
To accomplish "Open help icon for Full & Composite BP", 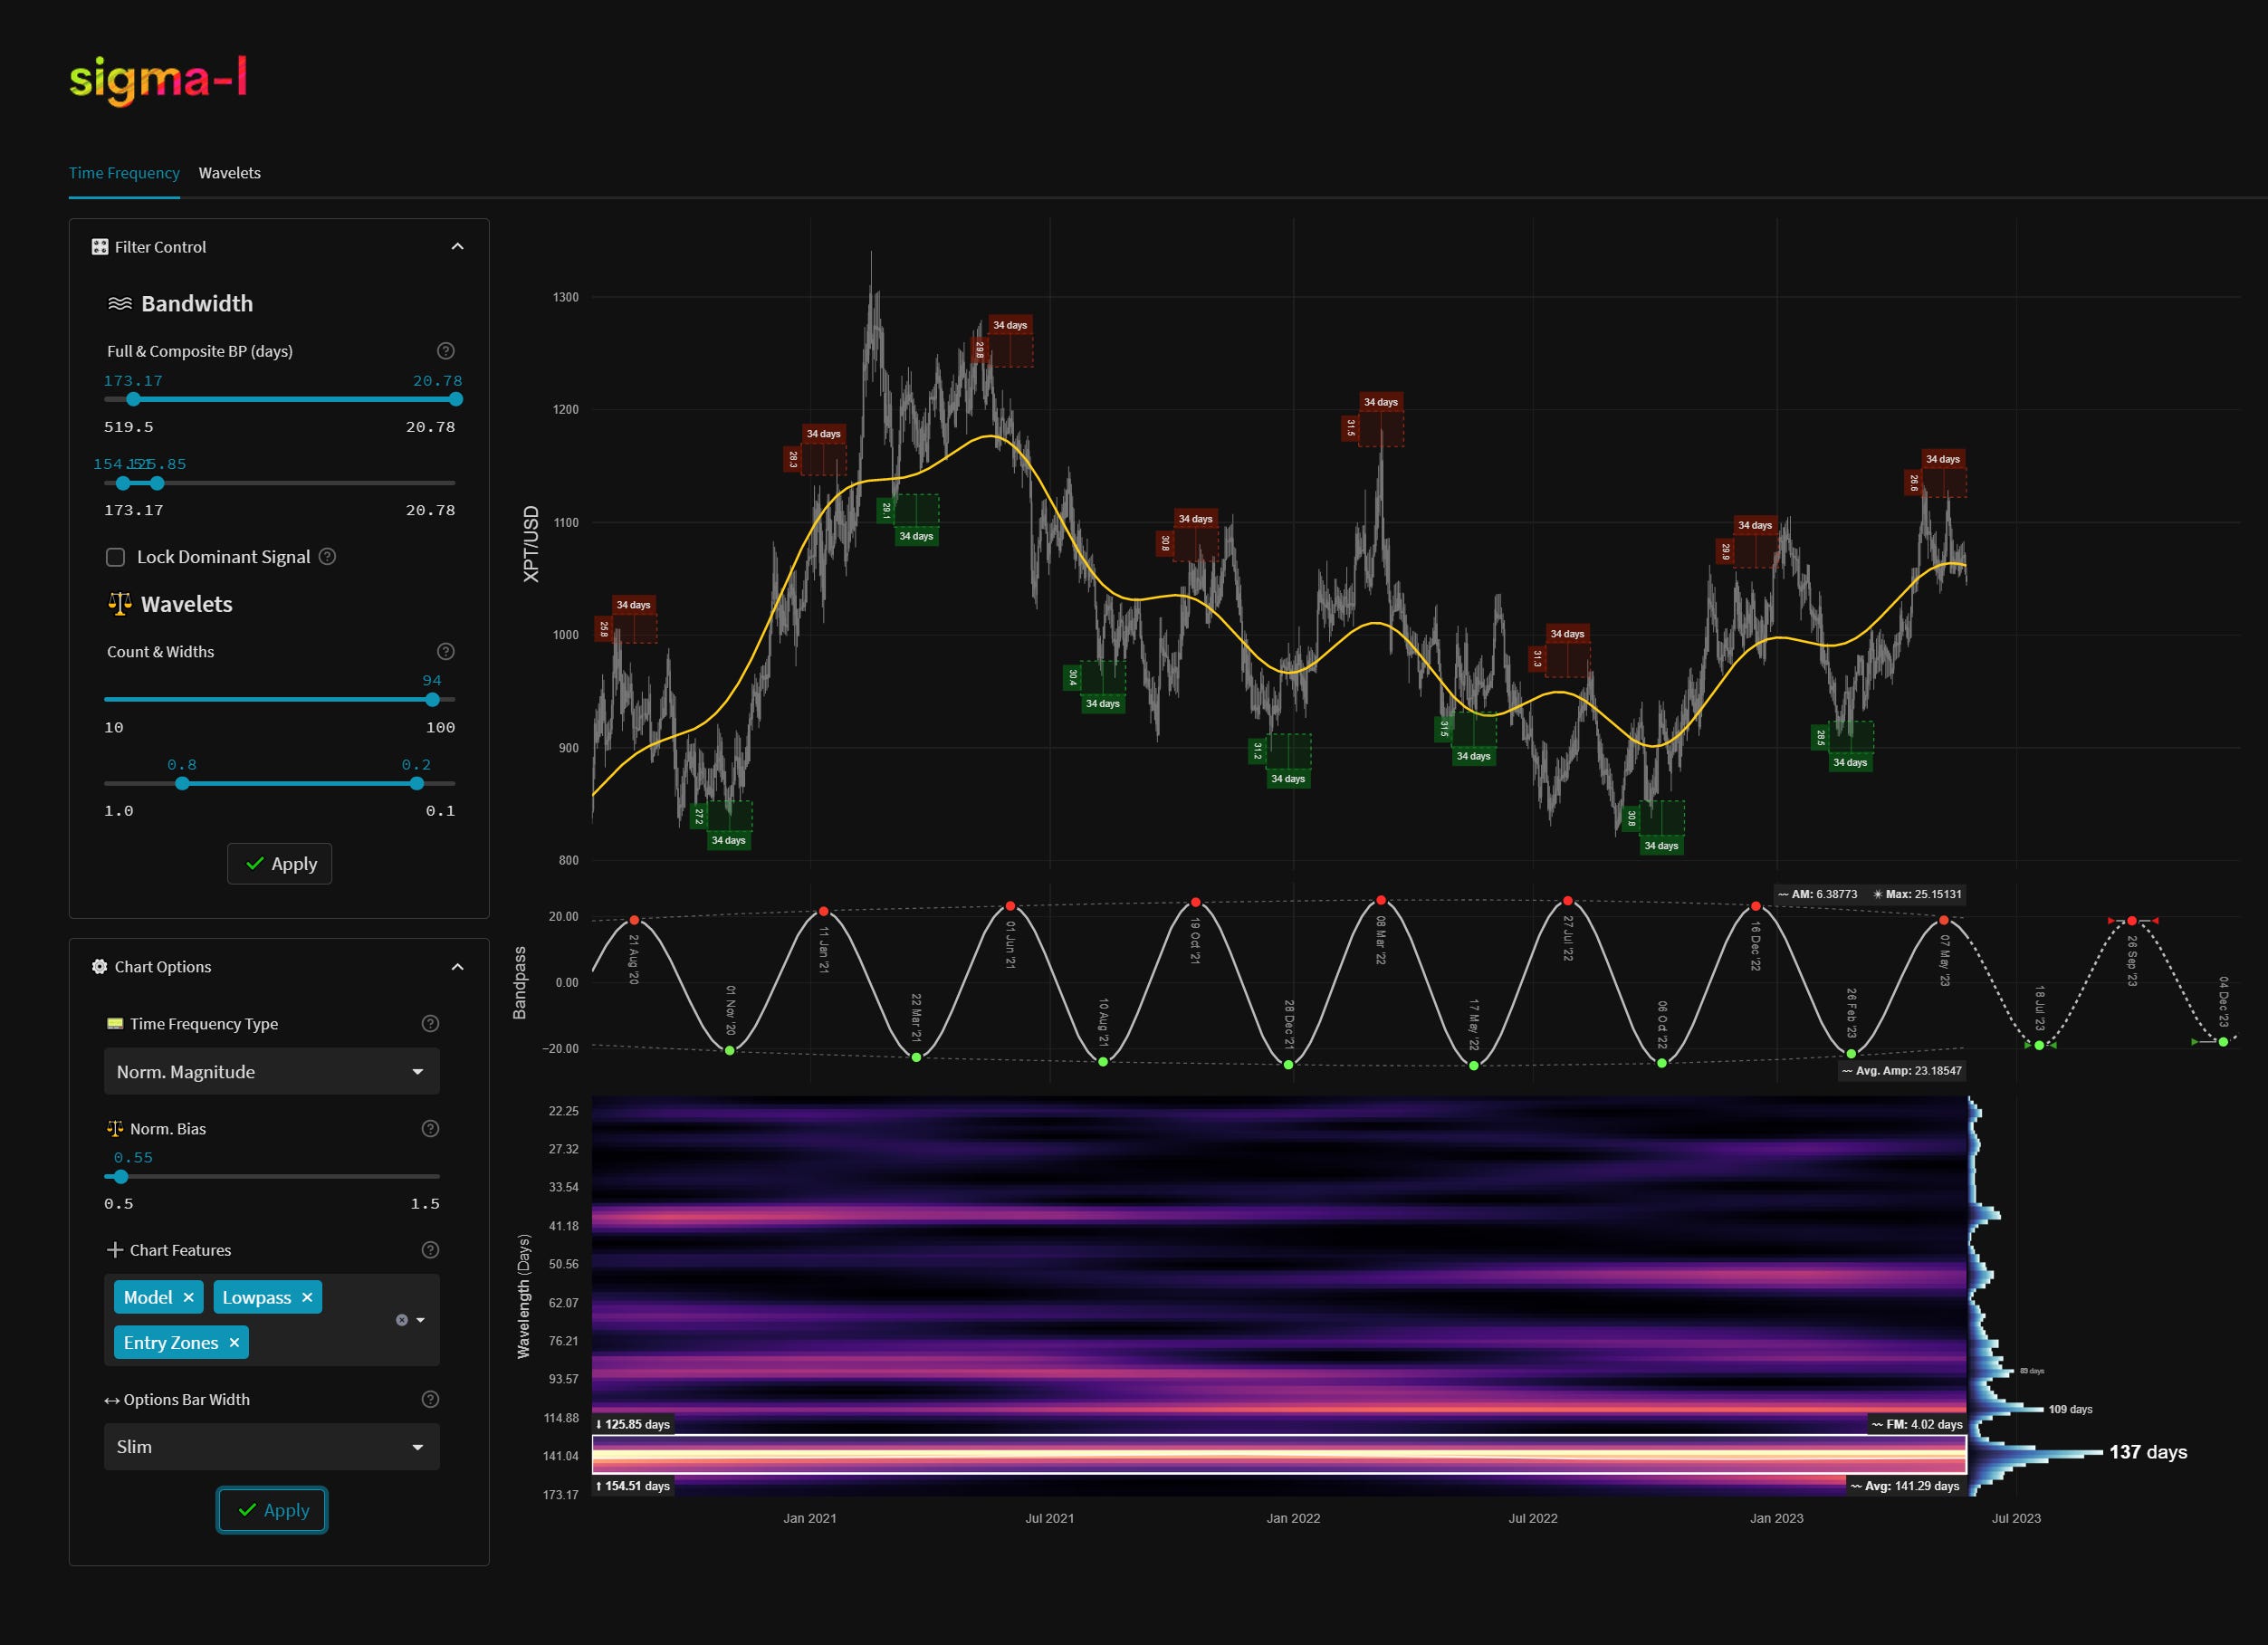I will 446,351.
